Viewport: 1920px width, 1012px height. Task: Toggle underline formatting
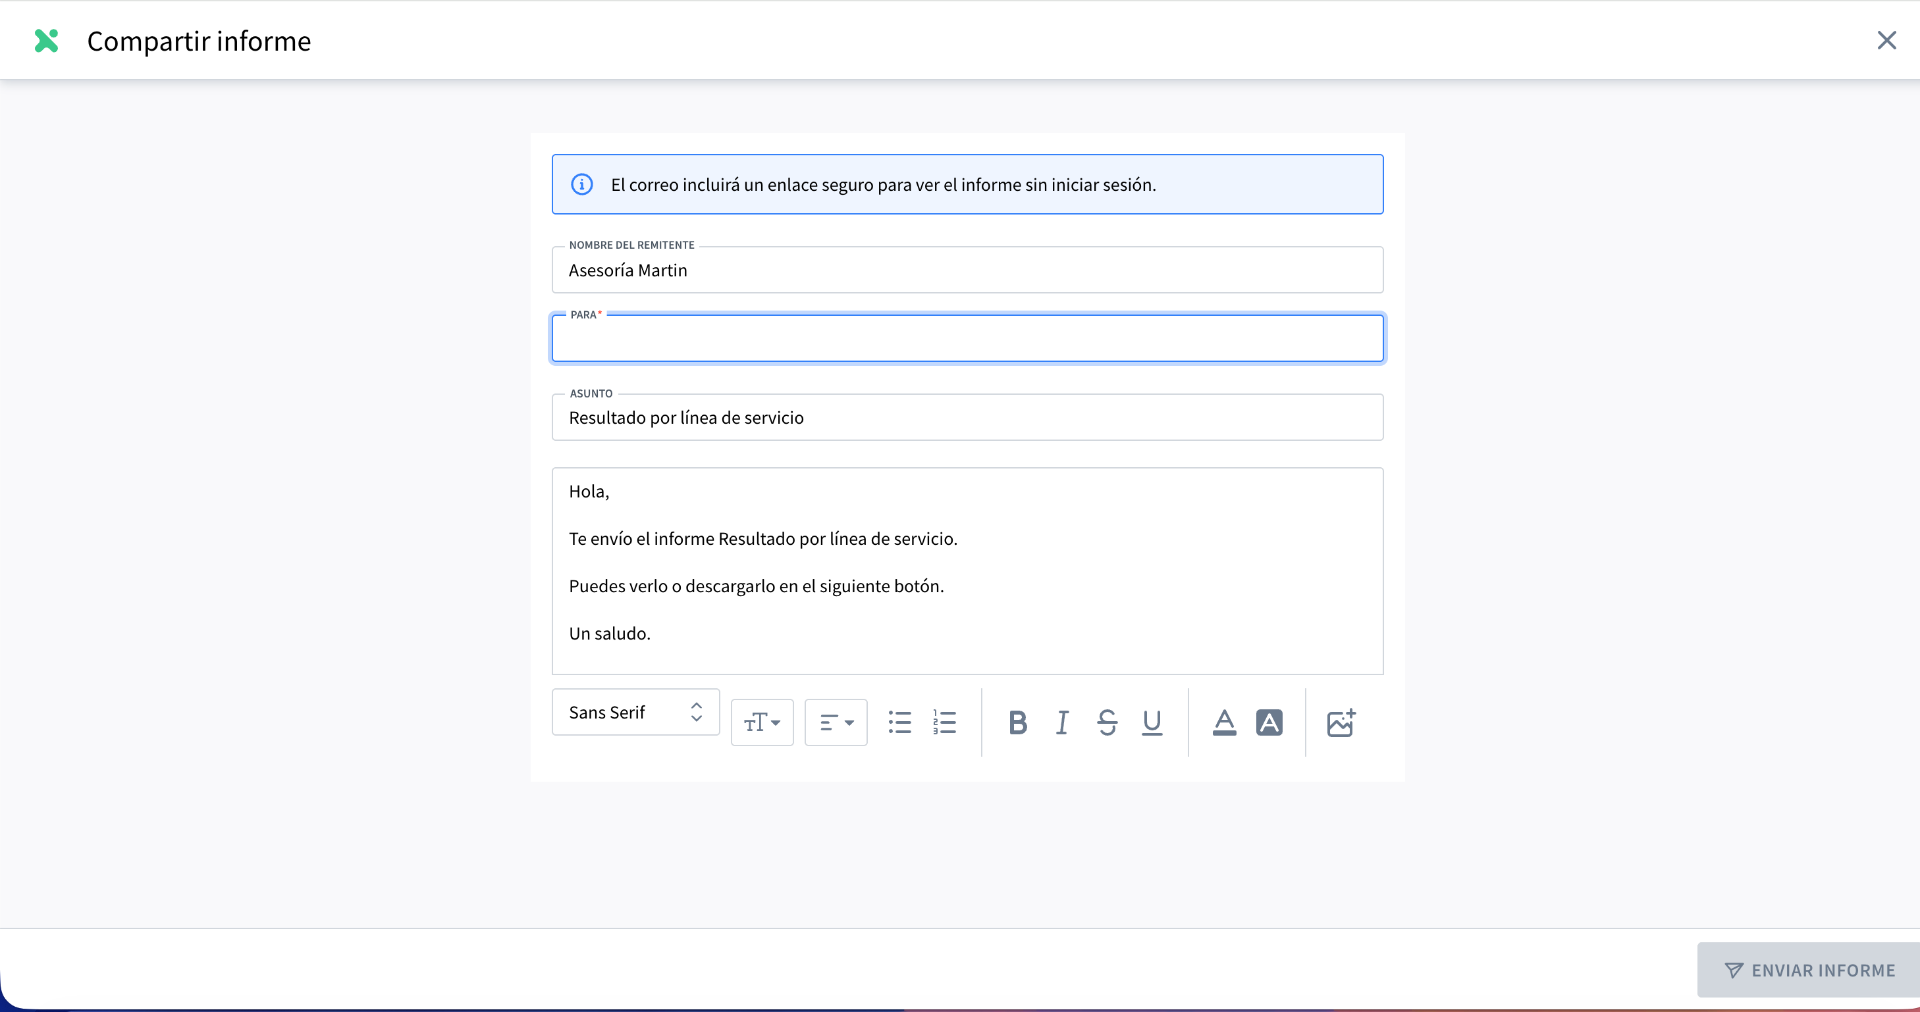pos(1152,722)
